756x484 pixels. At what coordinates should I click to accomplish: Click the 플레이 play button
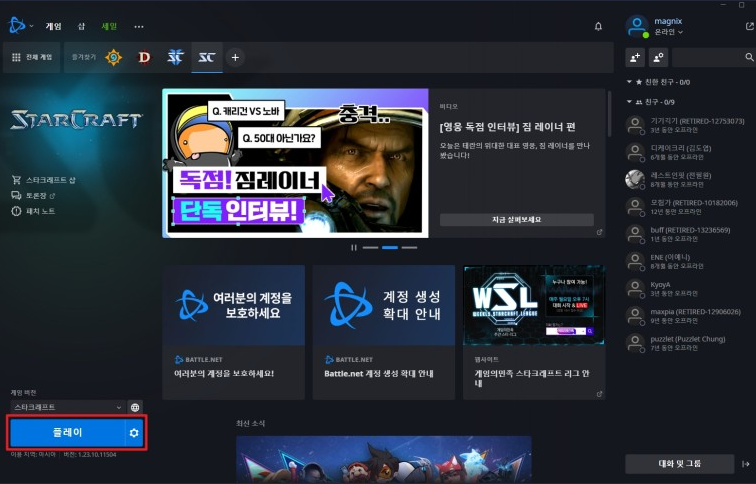click(68, 433)
